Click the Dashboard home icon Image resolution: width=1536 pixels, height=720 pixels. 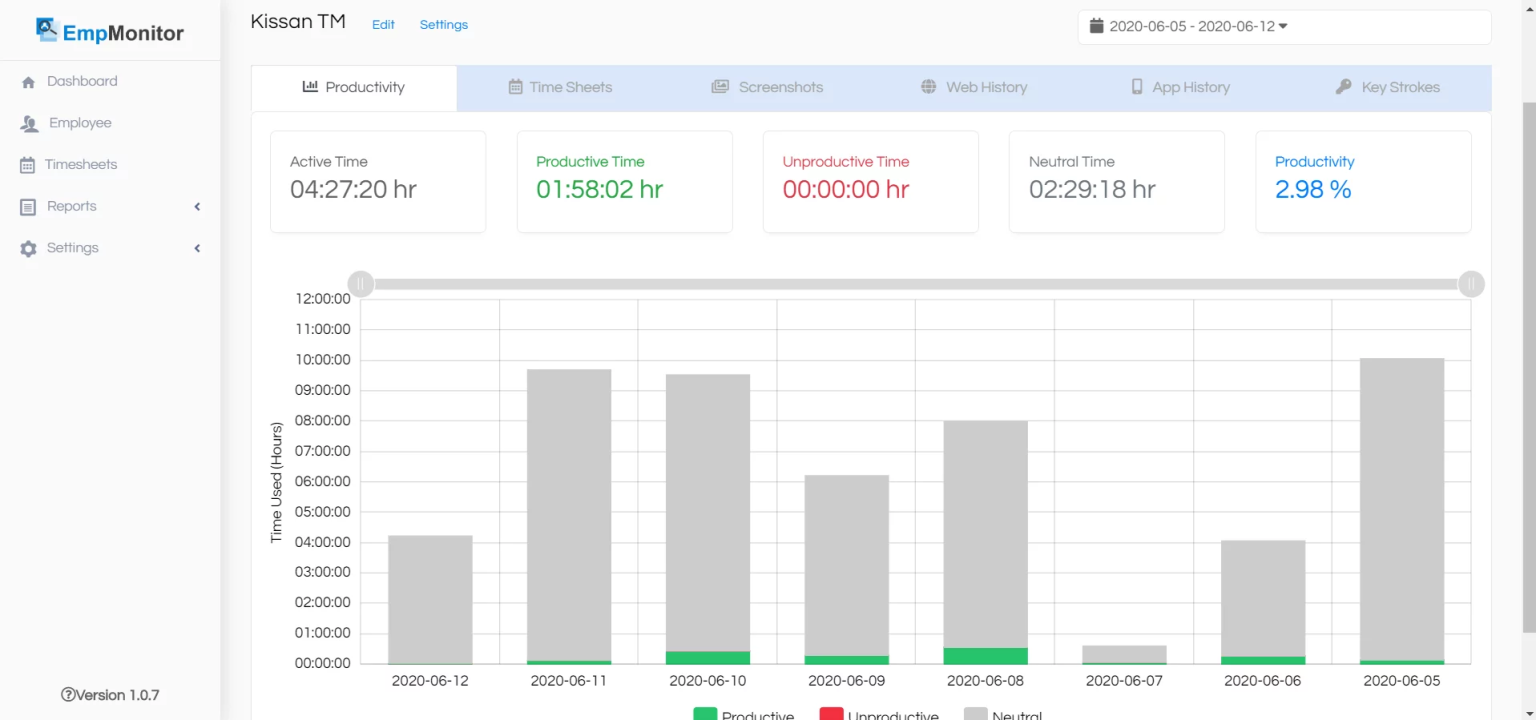click(x=29, y=81)
